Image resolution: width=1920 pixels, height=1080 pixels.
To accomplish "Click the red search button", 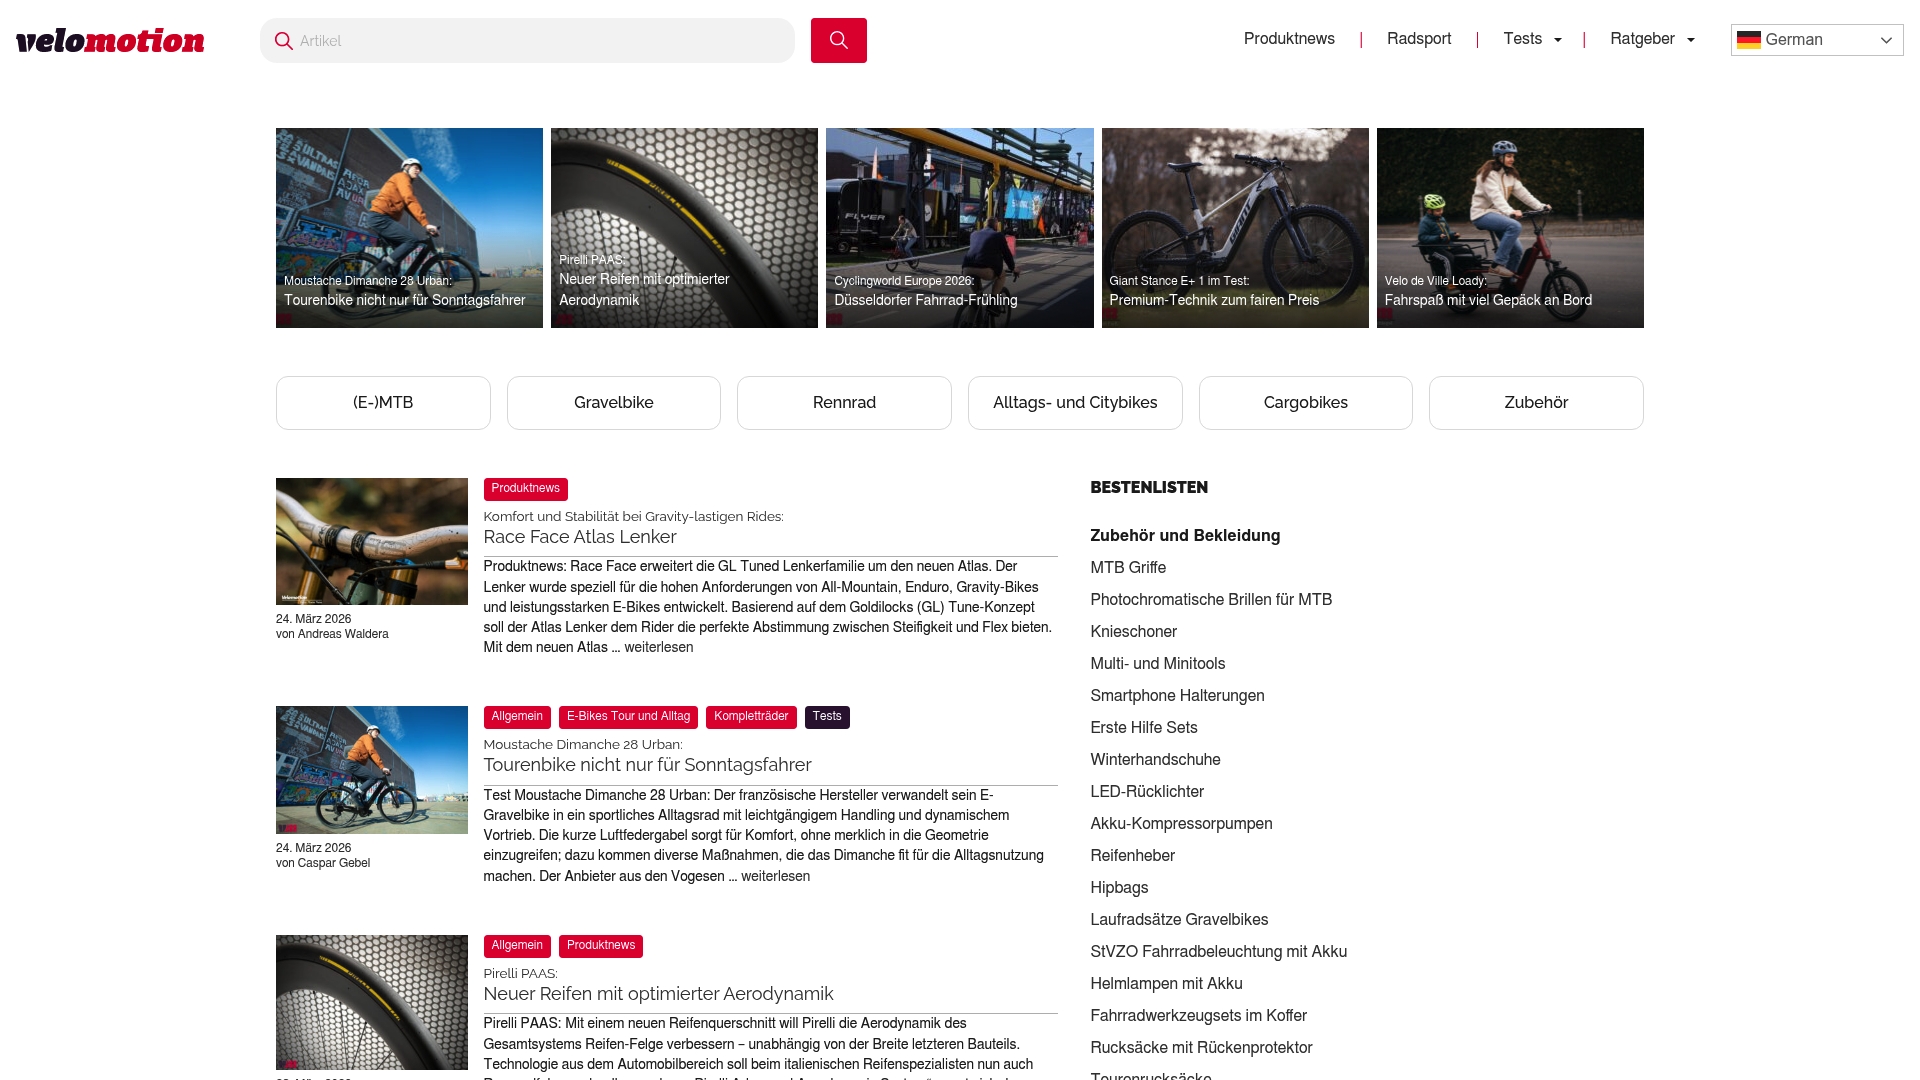I will click(838, 40).
